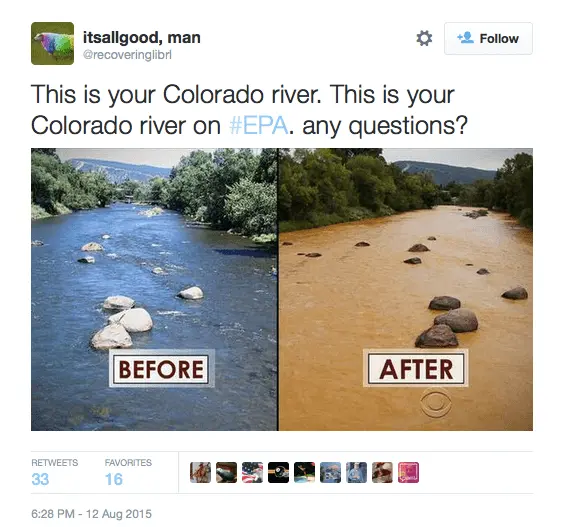This screenshot has width=564, height=527.
Task: Open the gear settings icon beside Follow
Action: coord(424,38)
